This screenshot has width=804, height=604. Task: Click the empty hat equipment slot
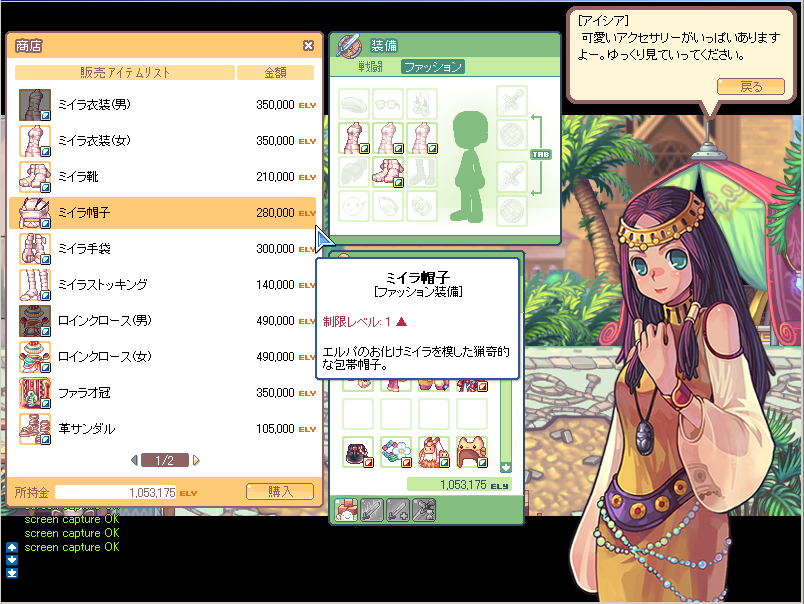354,104
